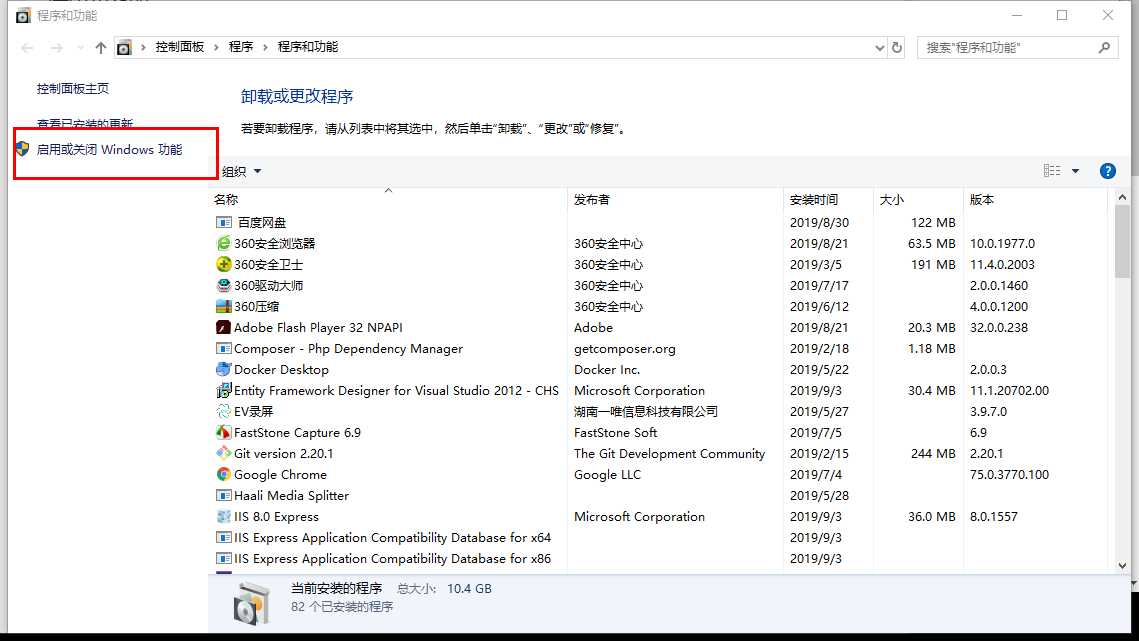Select version 32.0.0.238 cell
The height and width of the screenshot is (641, 1139).
coord(999,328)
